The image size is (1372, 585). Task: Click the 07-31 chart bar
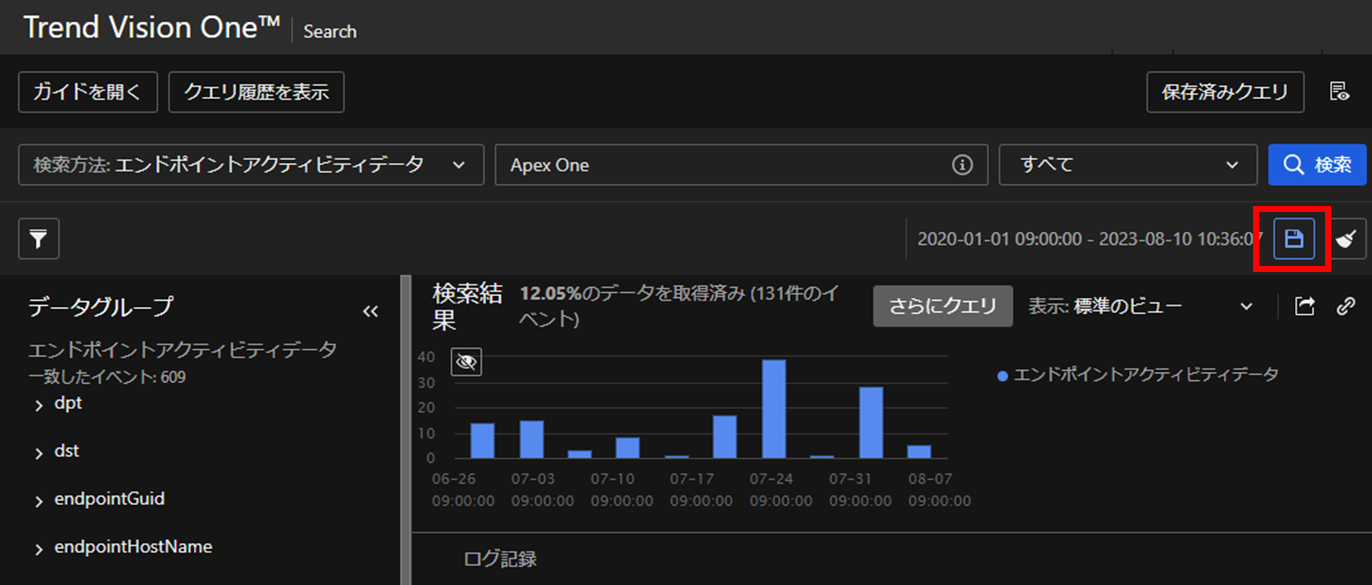(871, 423)
